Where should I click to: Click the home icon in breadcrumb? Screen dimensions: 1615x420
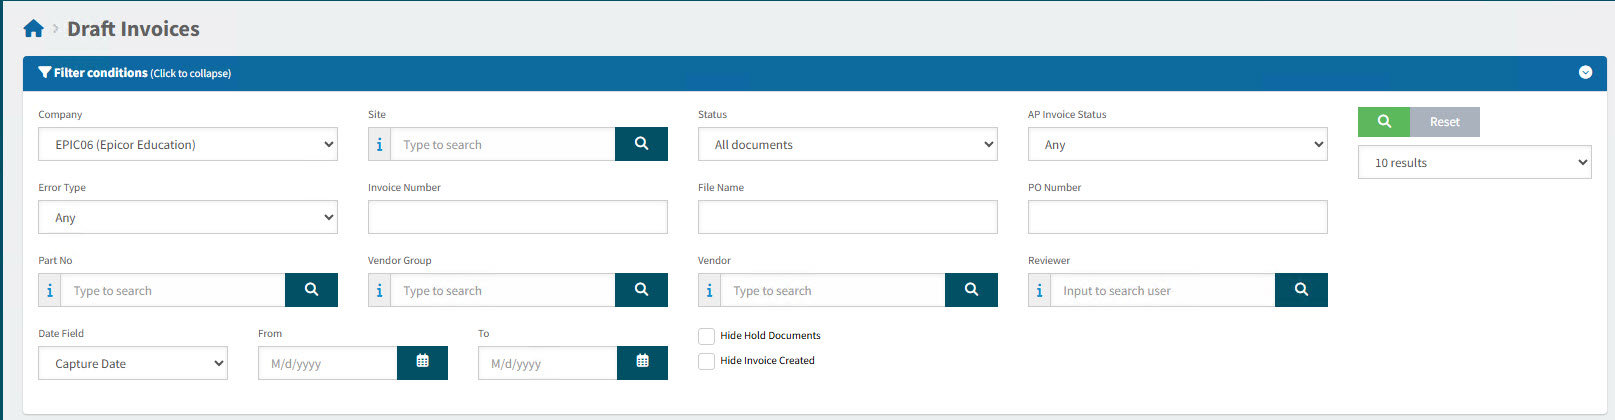(33, 29)
